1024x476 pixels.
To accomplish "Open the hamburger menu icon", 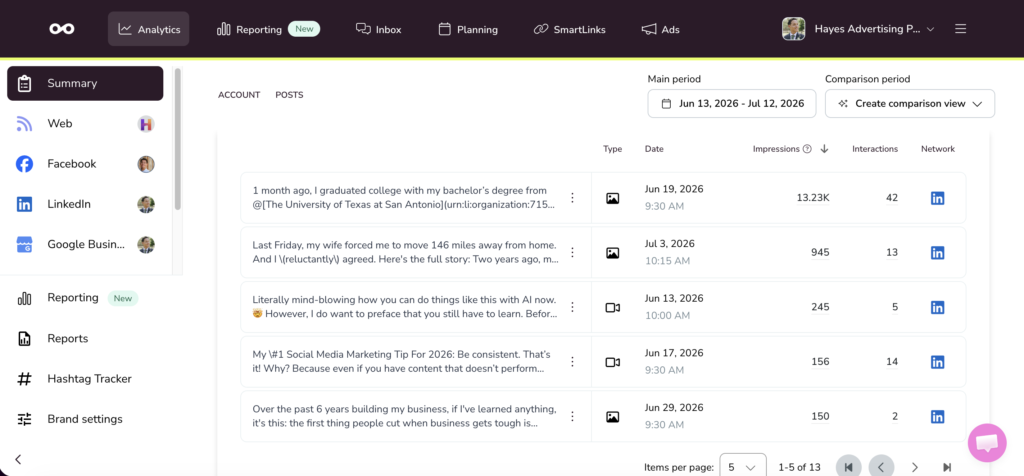I will [960, 29].
